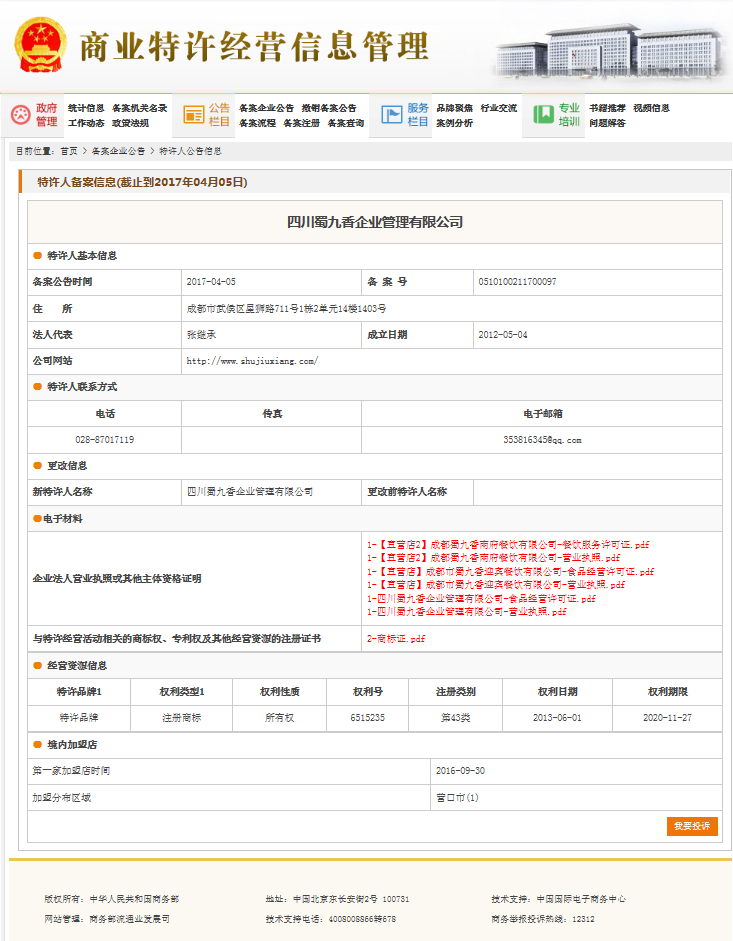Open the 行业交流 menu item

click(499, 108)
